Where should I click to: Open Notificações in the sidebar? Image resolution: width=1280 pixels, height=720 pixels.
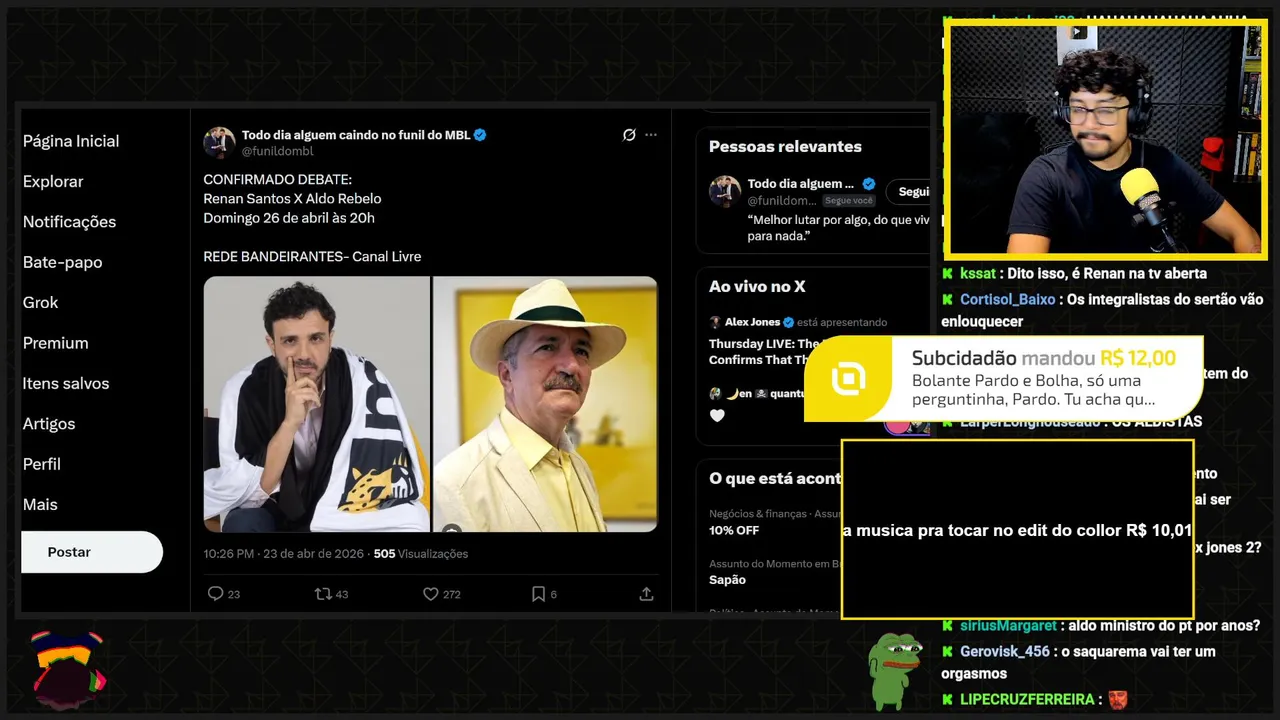pos(69,222)
